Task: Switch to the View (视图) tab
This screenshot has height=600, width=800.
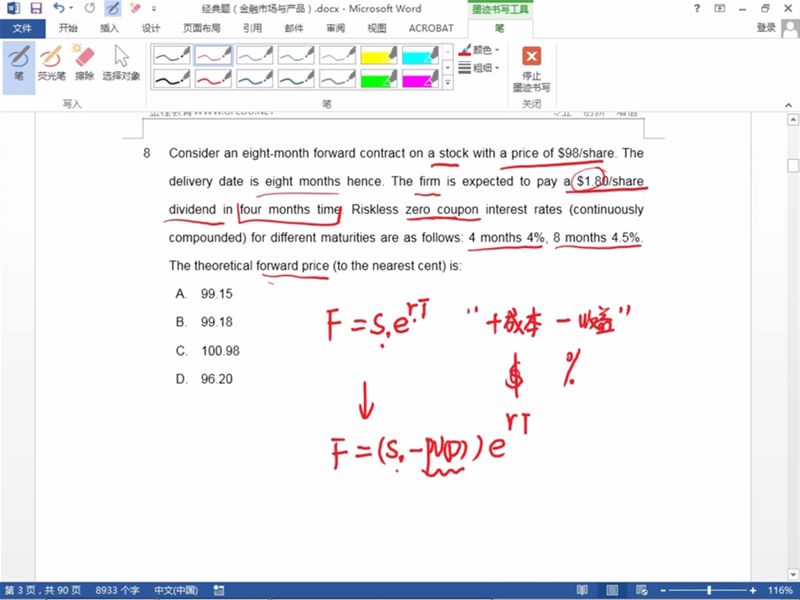Action: [x=377, y=28]
